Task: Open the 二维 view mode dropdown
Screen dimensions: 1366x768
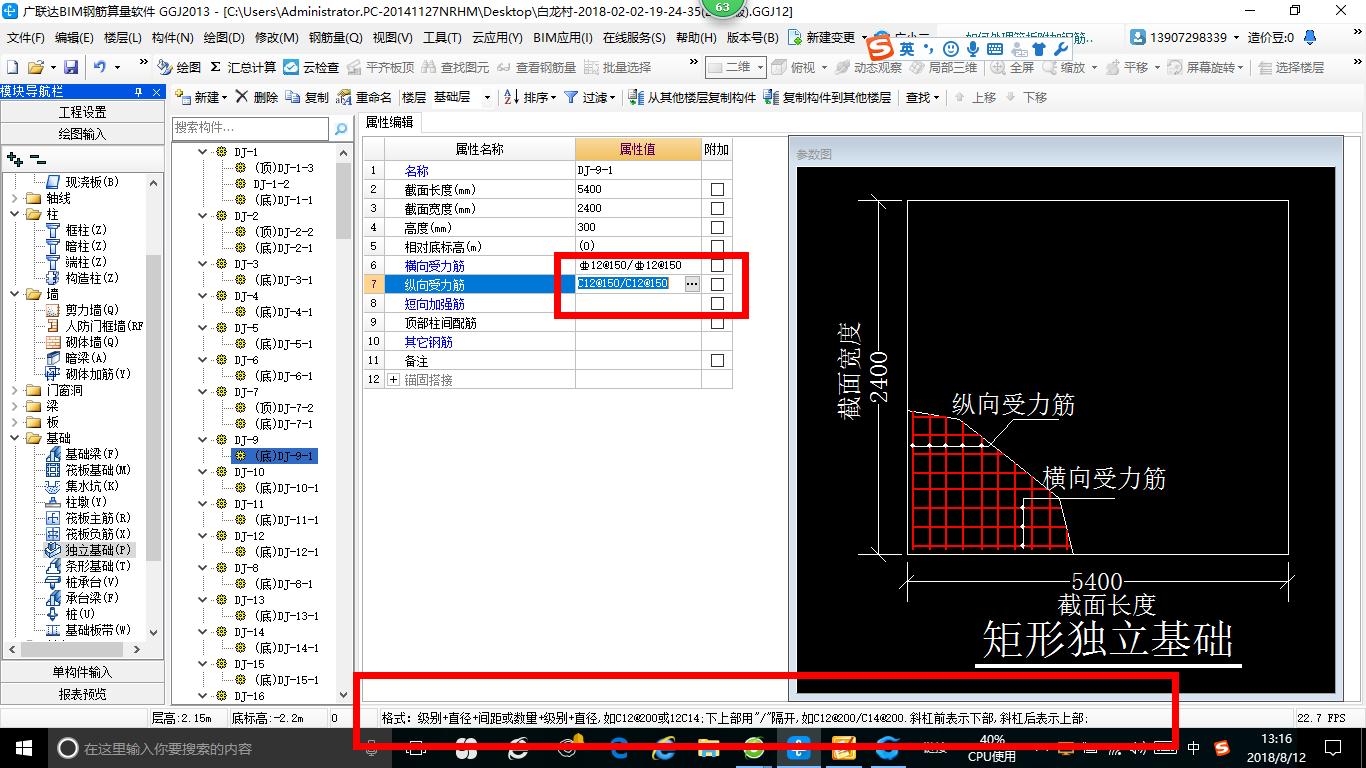Action: [760, 67]
